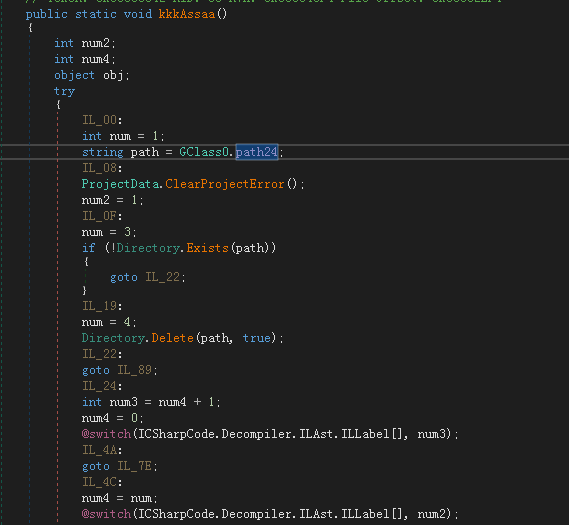Click the IL_08: label

(x=102, y=168)
